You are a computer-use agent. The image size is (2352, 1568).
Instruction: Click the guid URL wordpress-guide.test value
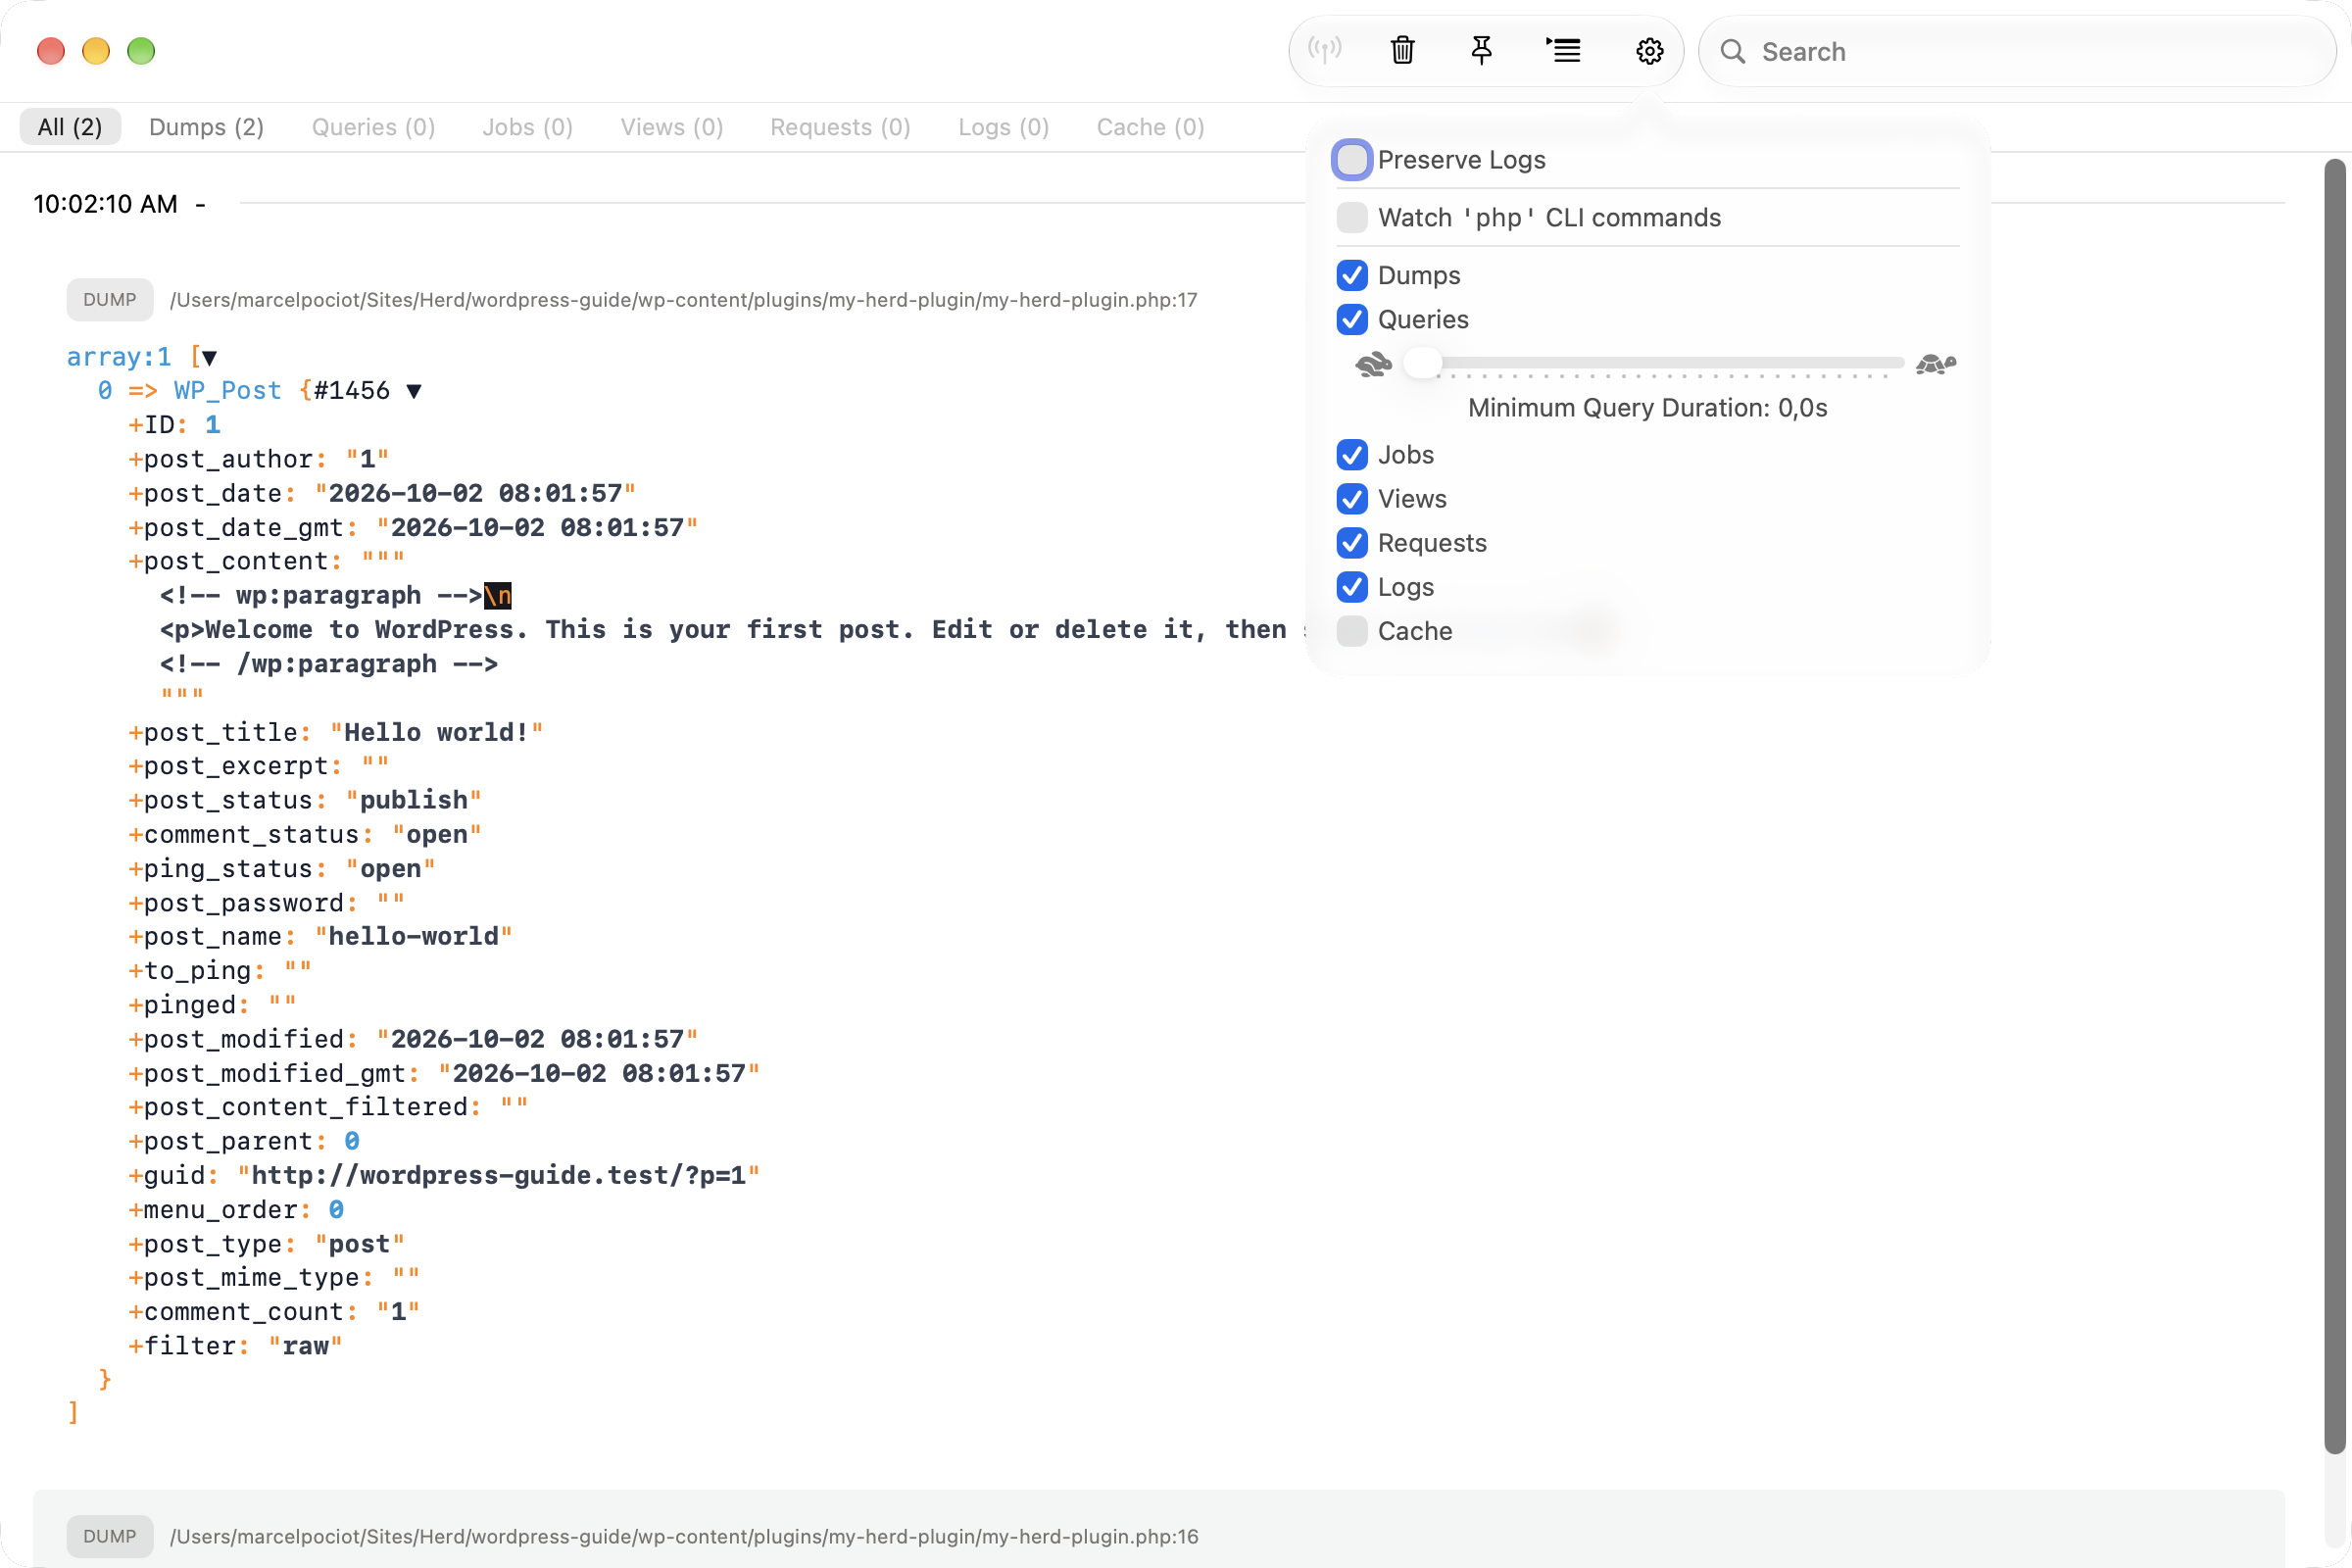pos(498,1176)
